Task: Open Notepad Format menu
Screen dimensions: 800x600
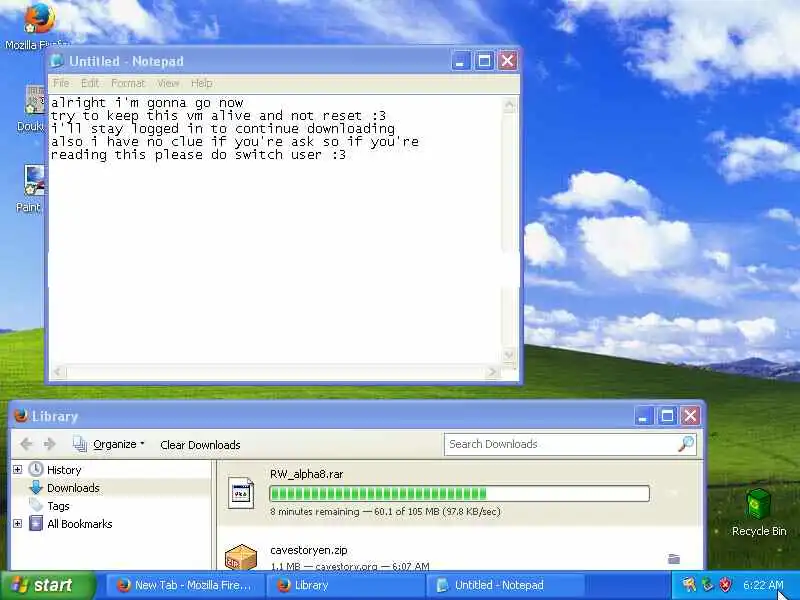Action: click(x=128, y=83)
